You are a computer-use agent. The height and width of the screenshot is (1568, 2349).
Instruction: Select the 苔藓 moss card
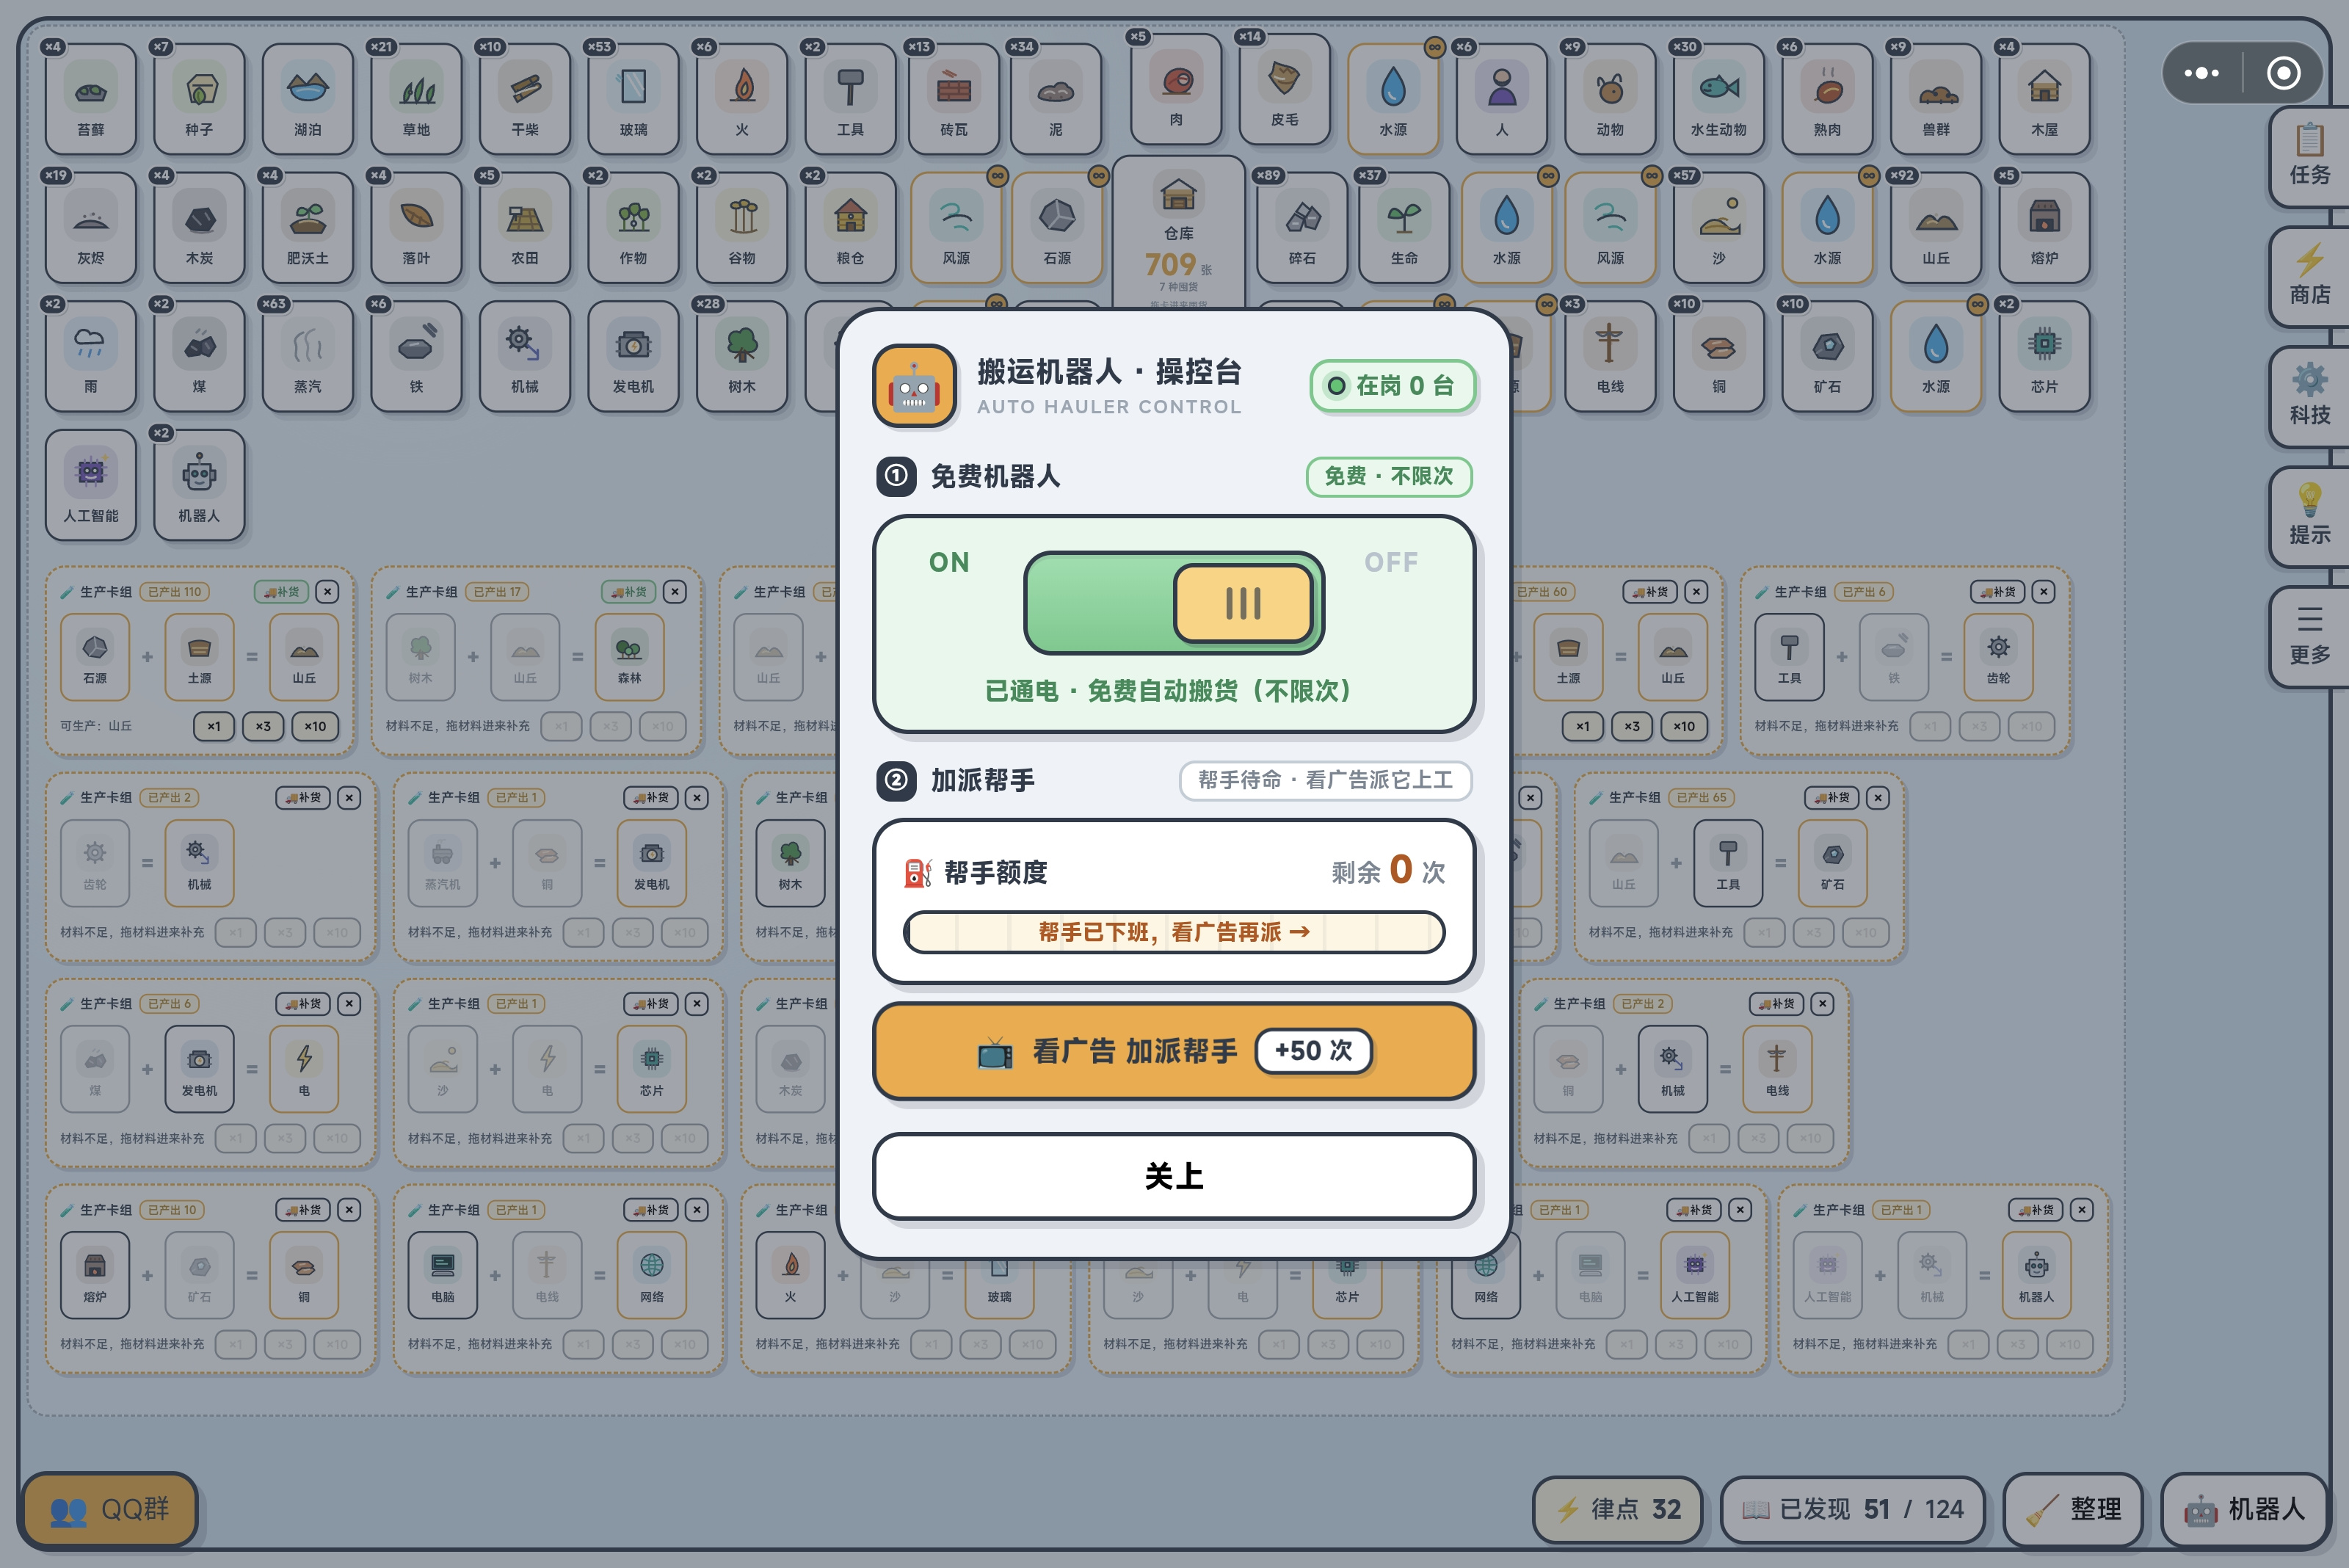point(90,99)
